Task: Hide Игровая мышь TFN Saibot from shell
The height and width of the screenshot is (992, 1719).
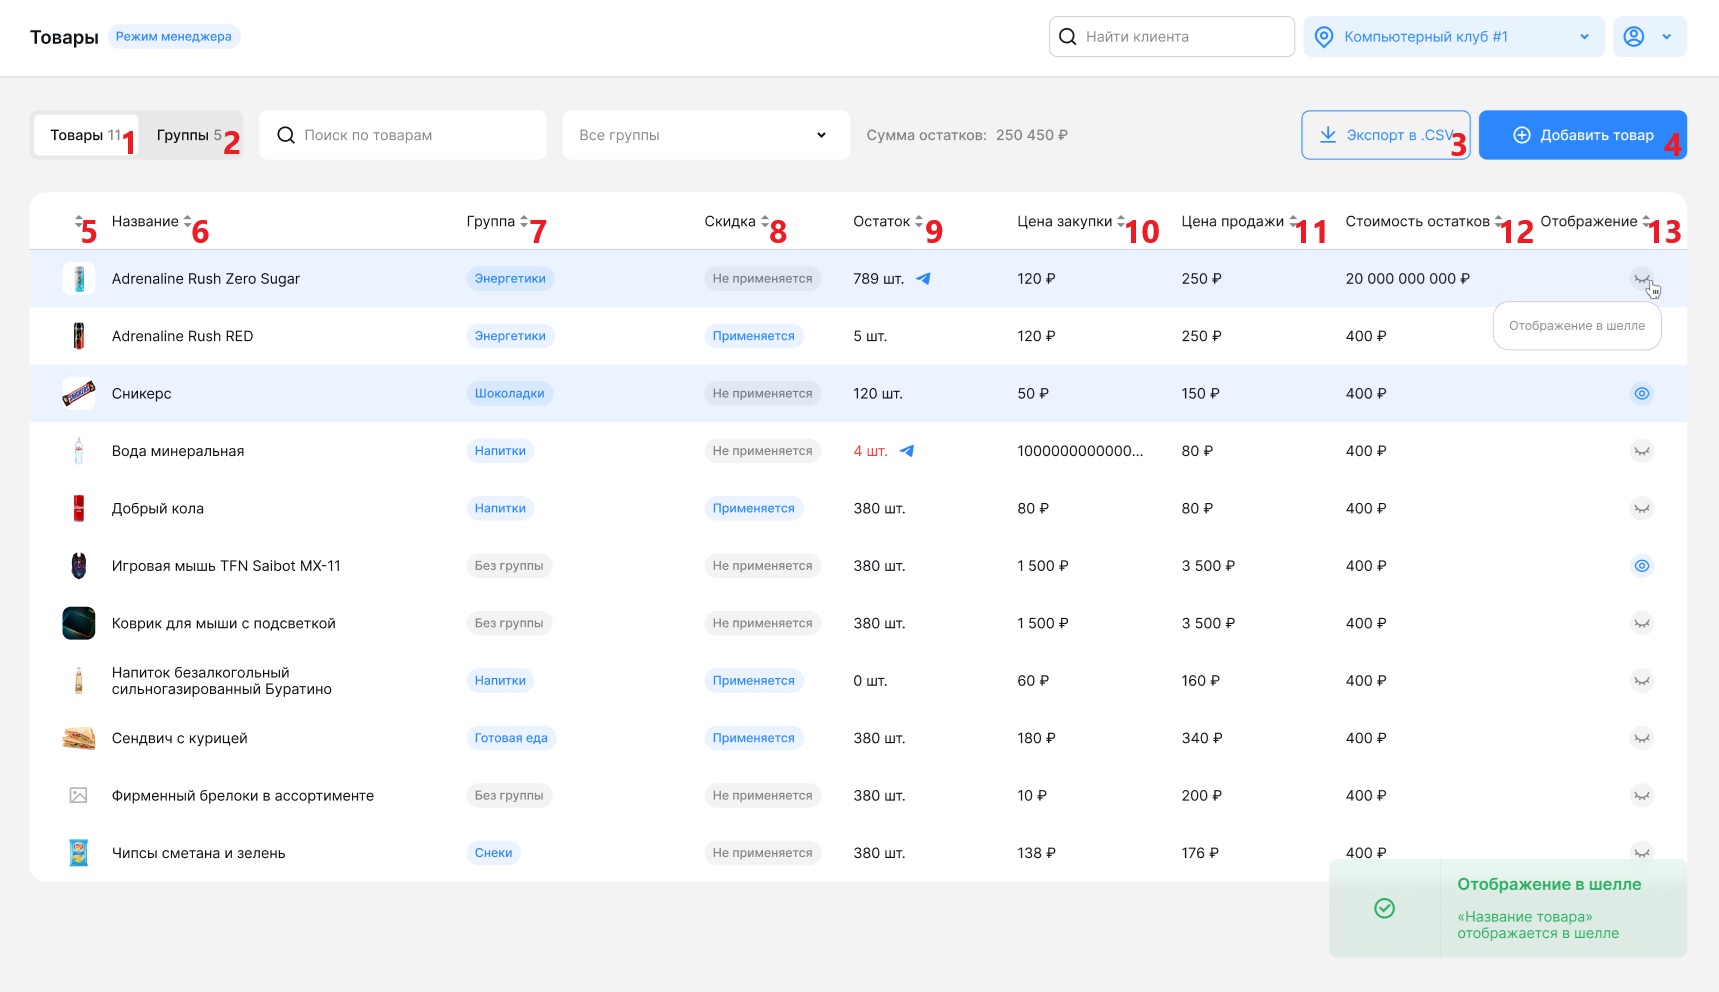Action: point(1641,566)
